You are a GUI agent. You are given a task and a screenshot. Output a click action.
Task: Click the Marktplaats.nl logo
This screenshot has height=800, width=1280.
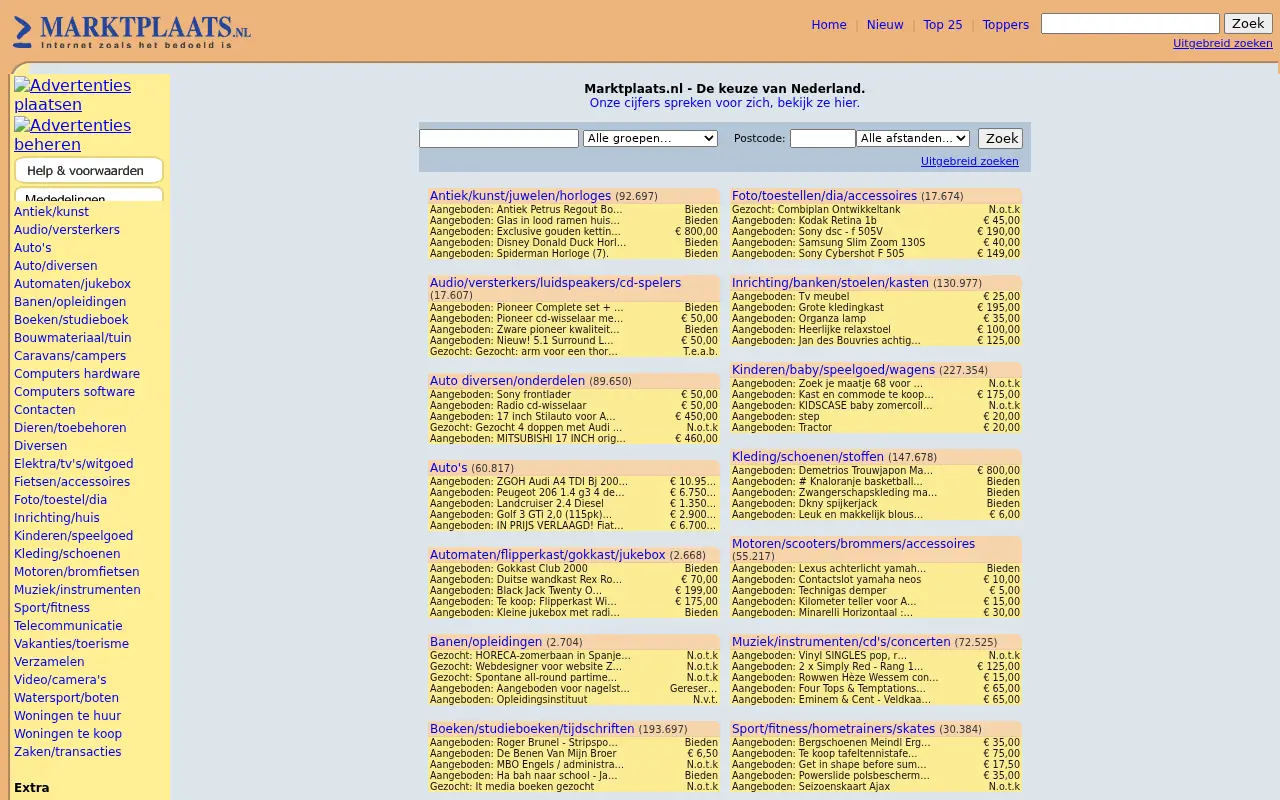click(132, 32)
